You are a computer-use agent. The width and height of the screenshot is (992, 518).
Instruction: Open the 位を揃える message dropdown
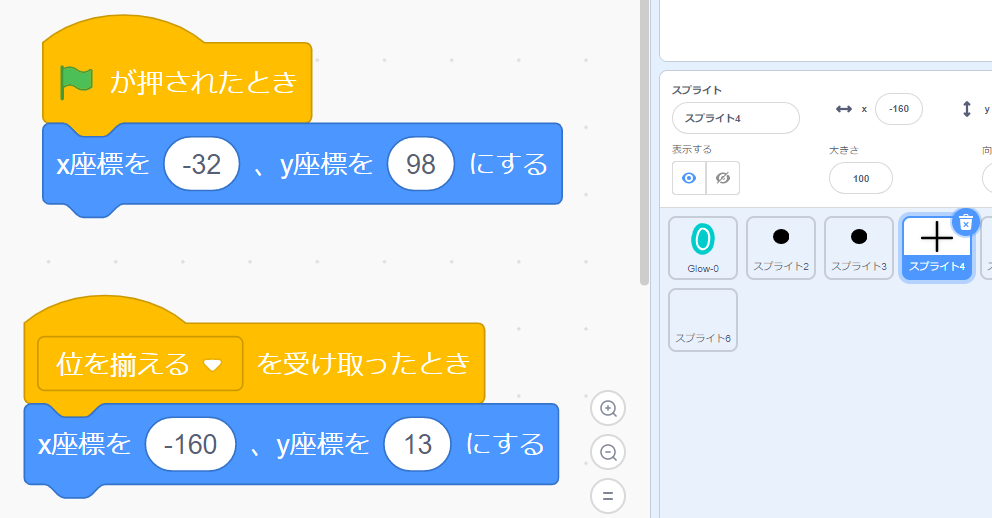(212, 364)
